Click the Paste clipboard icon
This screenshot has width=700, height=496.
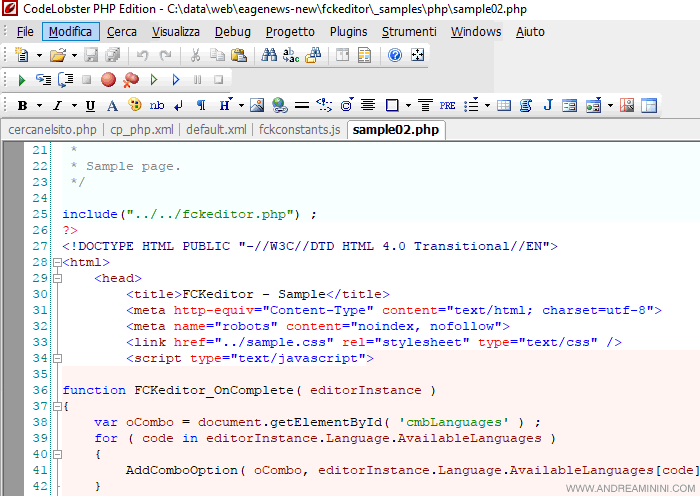[x=239, y=55]
